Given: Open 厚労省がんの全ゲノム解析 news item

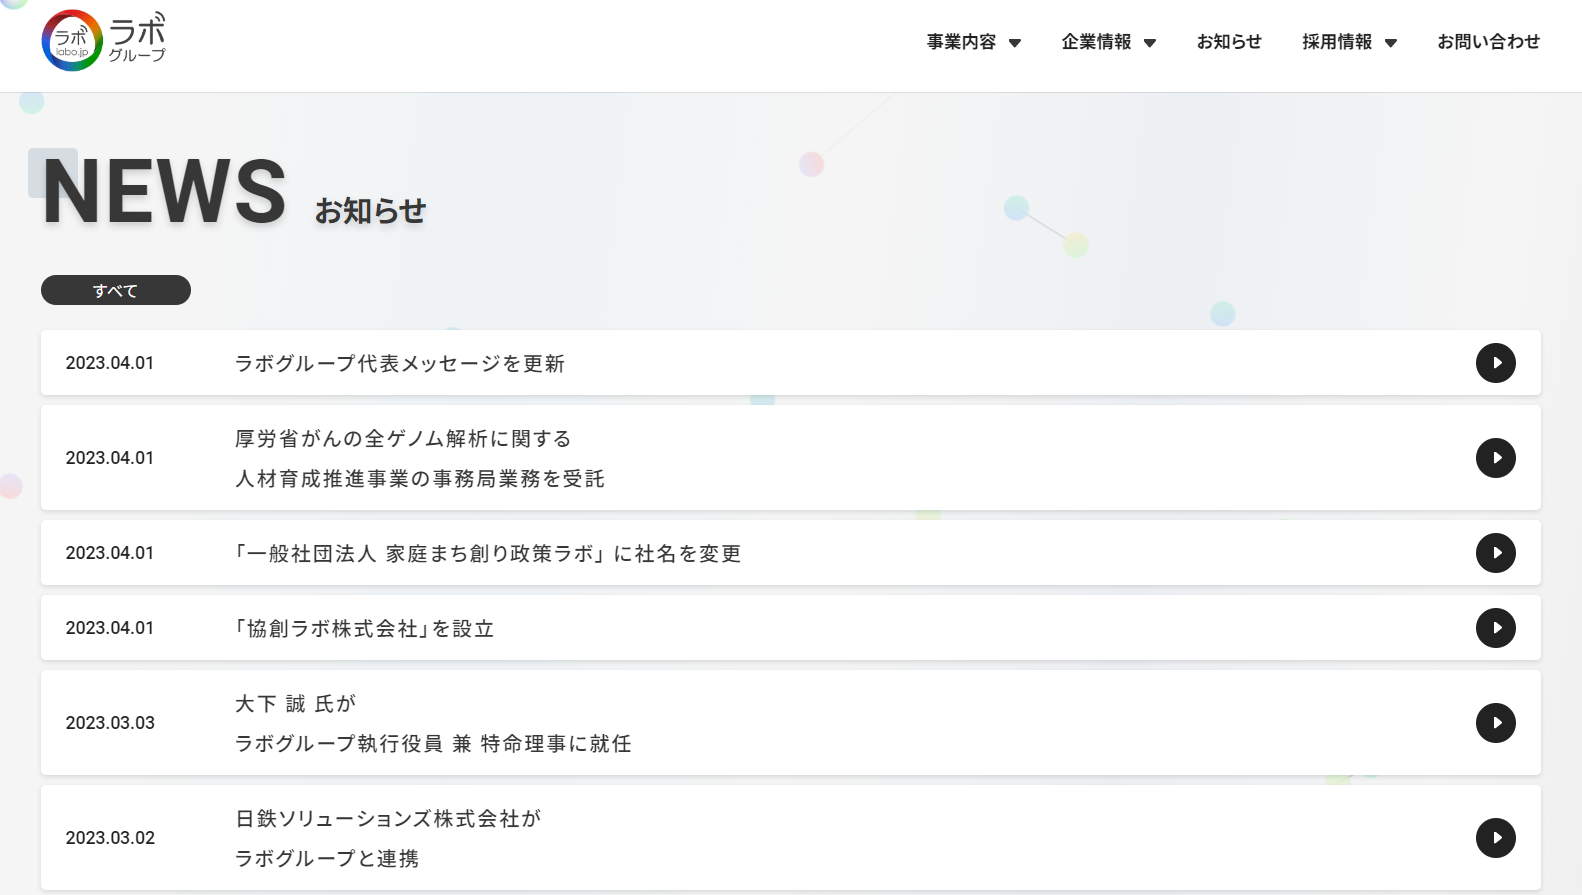Looking at the screenshot, I should (791, 458).
